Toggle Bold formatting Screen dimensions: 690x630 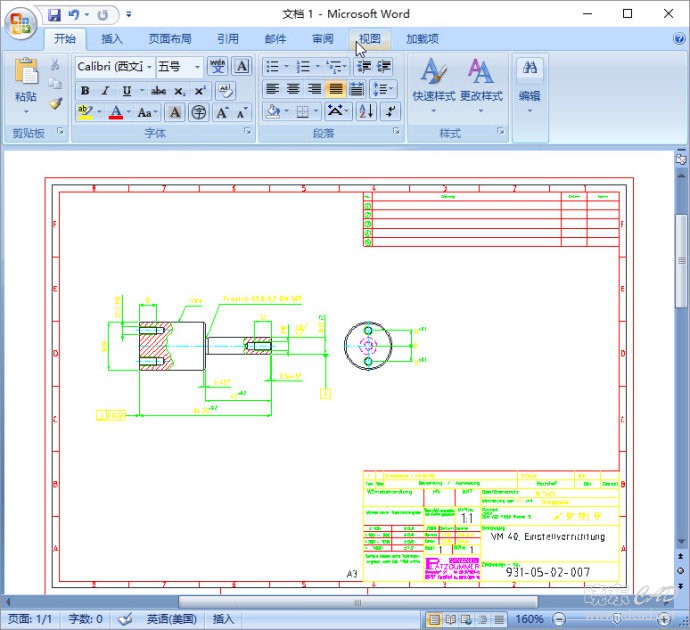pyautogui.click(x=84, y=90)
